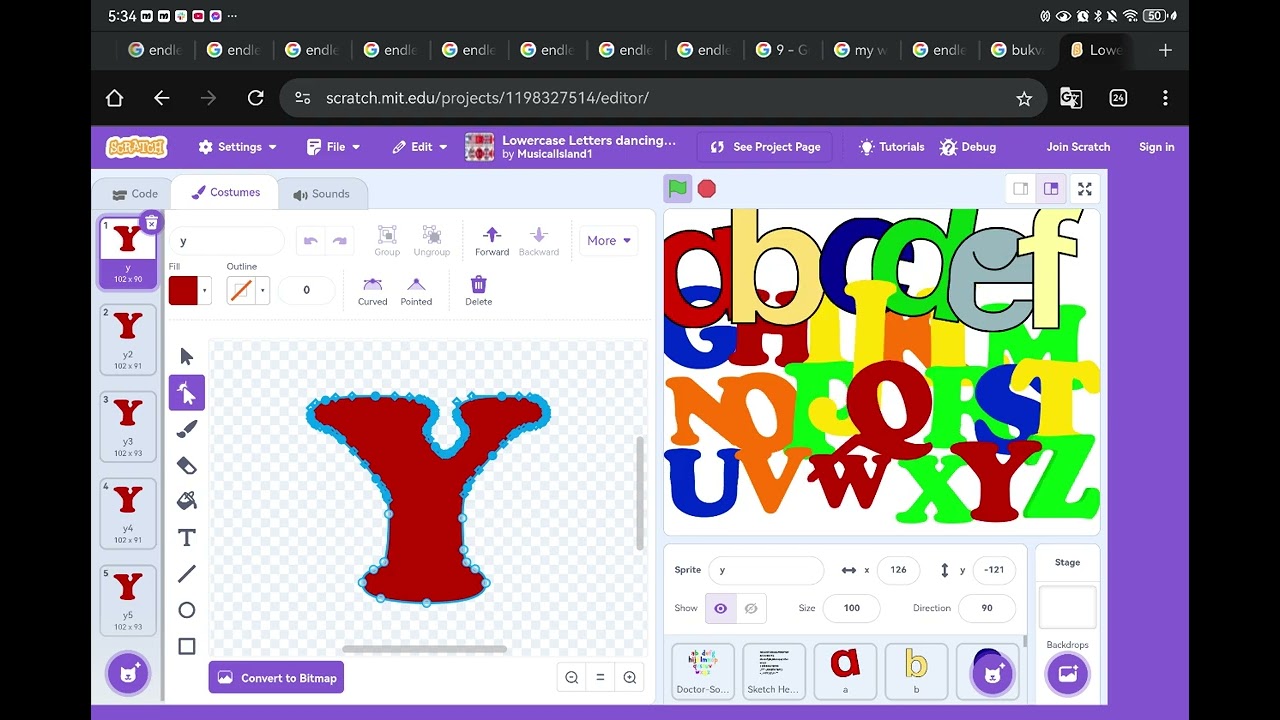The width and height of the screenshot is (1280, 720).
Task: Open the Settings dropdown menu
Action: pos(237,147)
